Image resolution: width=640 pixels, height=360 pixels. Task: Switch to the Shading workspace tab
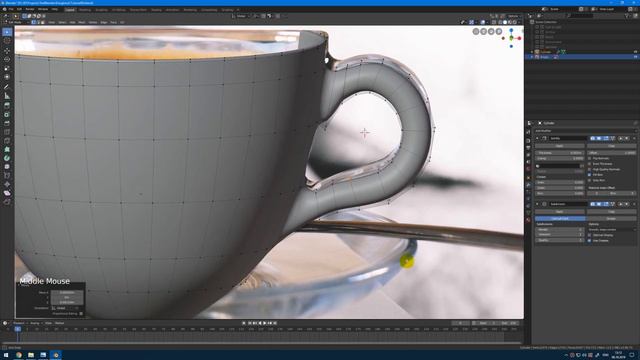click(156, 9)
